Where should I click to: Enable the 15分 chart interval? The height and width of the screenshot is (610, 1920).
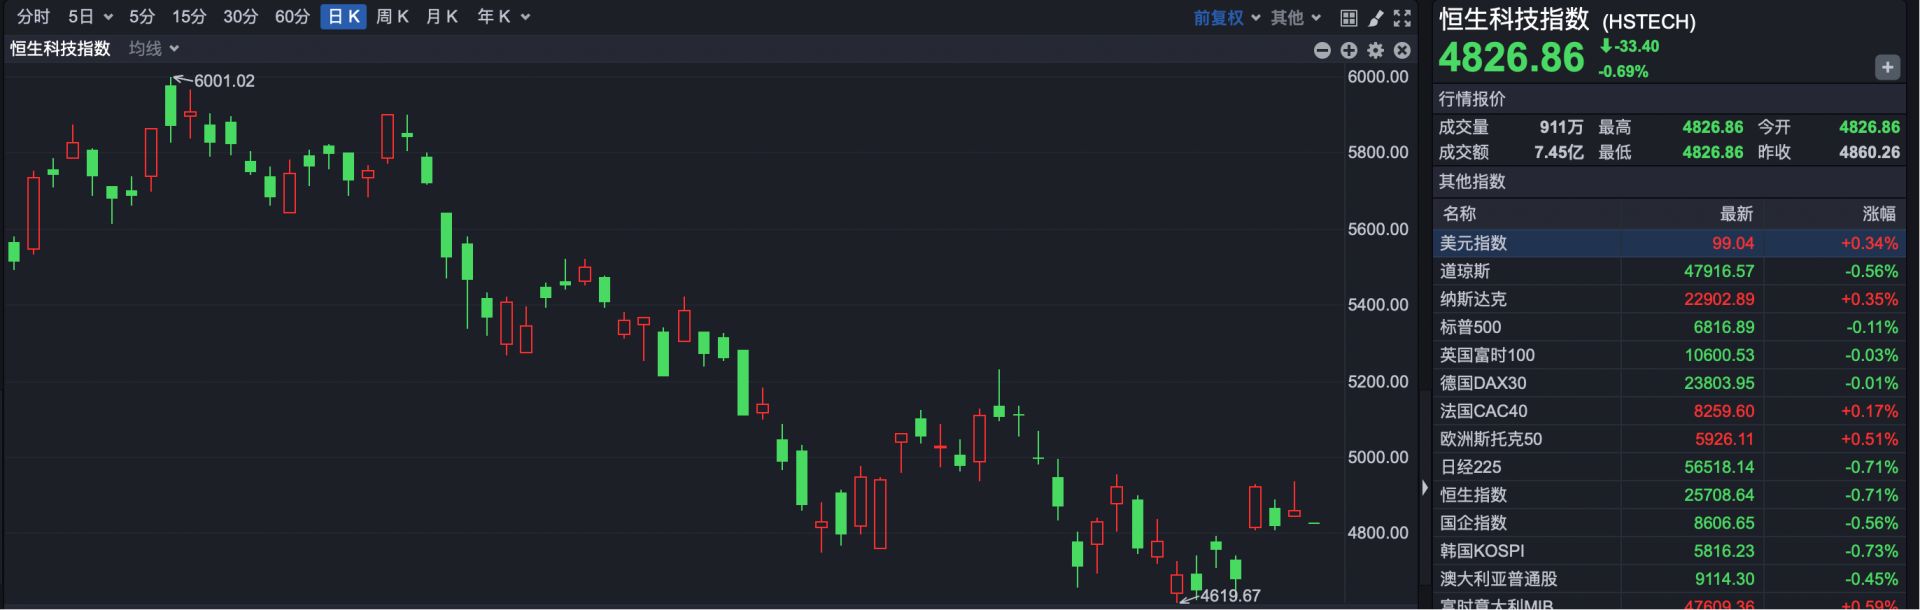189,17
